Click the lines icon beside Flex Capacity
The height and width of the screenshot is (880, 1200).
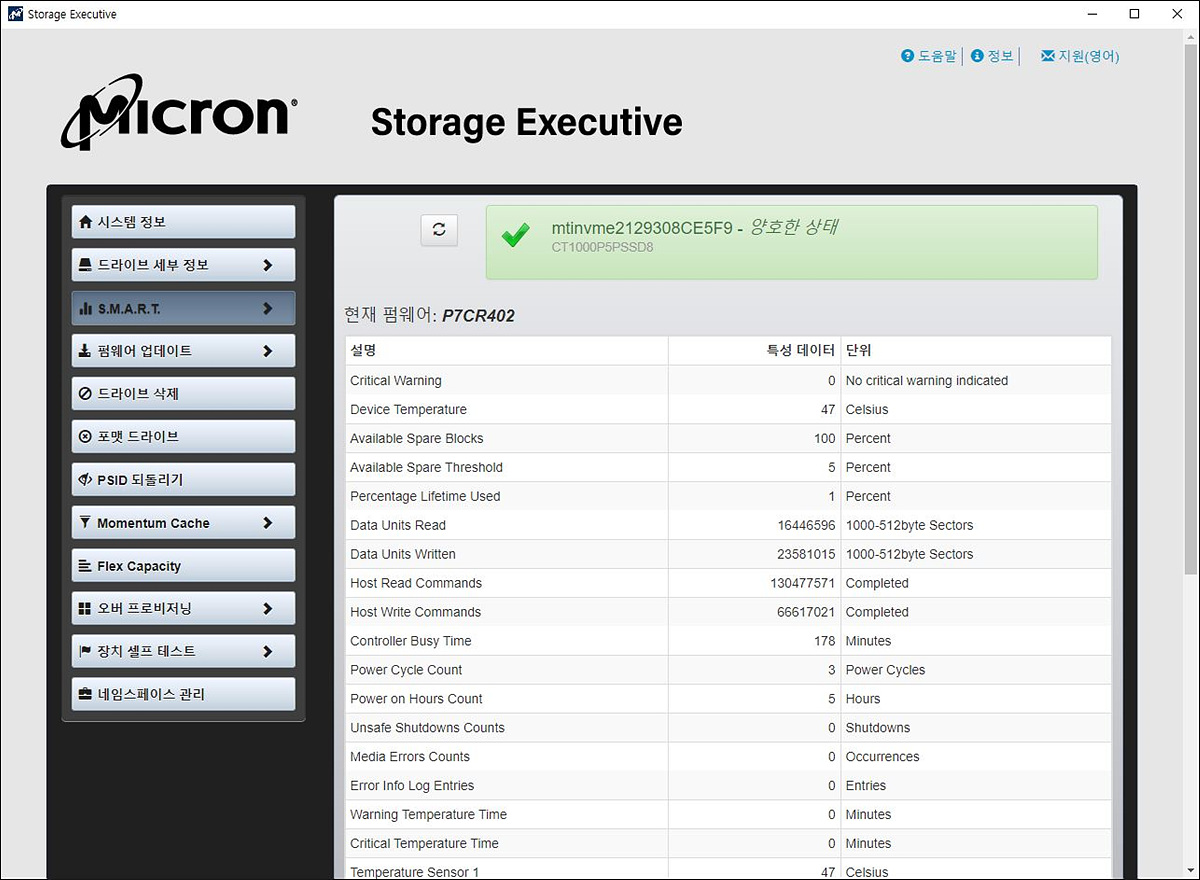85,566
